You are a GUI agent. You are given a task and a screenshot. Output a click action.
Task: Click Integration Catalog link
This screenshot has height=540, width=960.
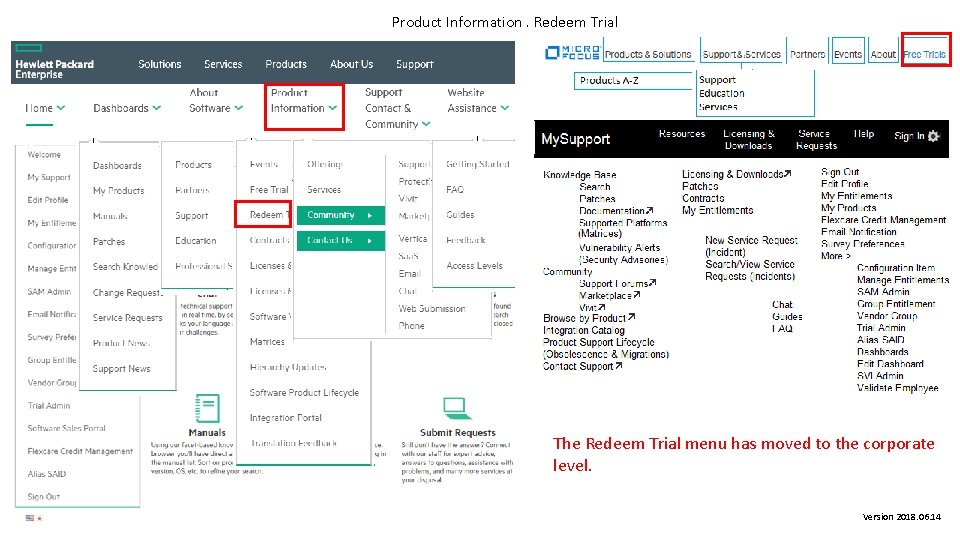pos(583,330)
